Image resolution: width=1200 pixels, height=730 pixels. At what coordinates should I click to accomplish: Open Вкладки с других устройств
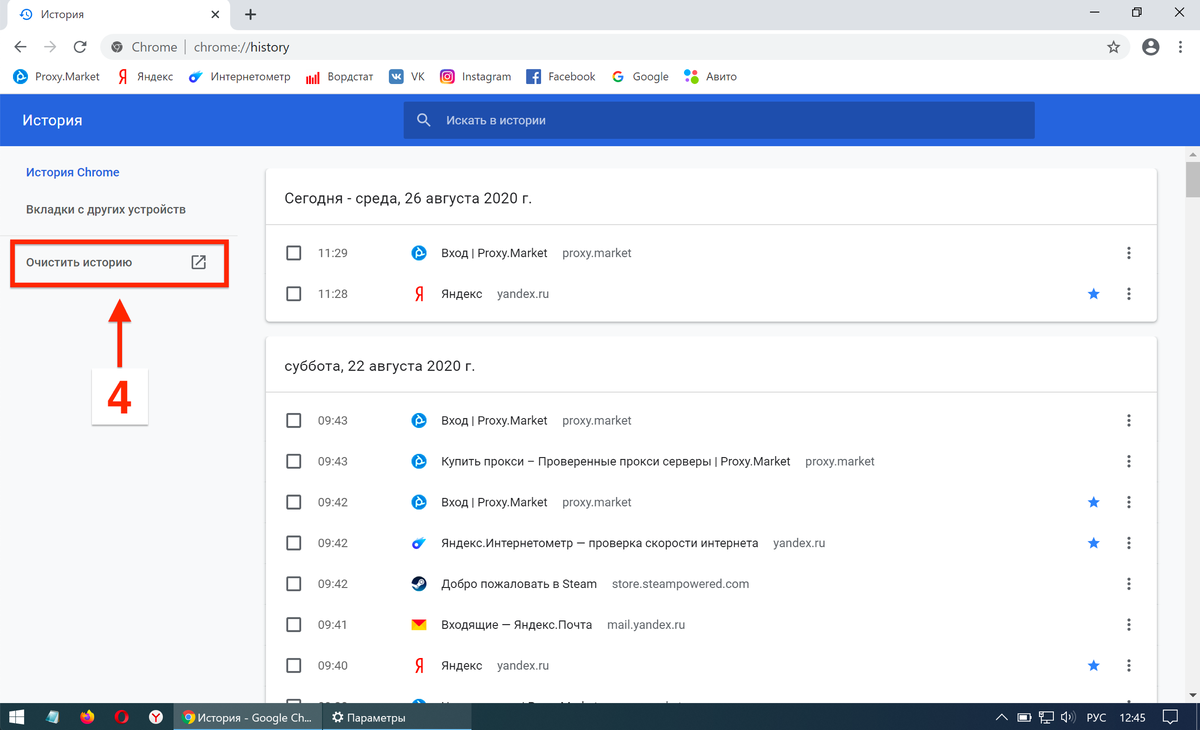106,210
